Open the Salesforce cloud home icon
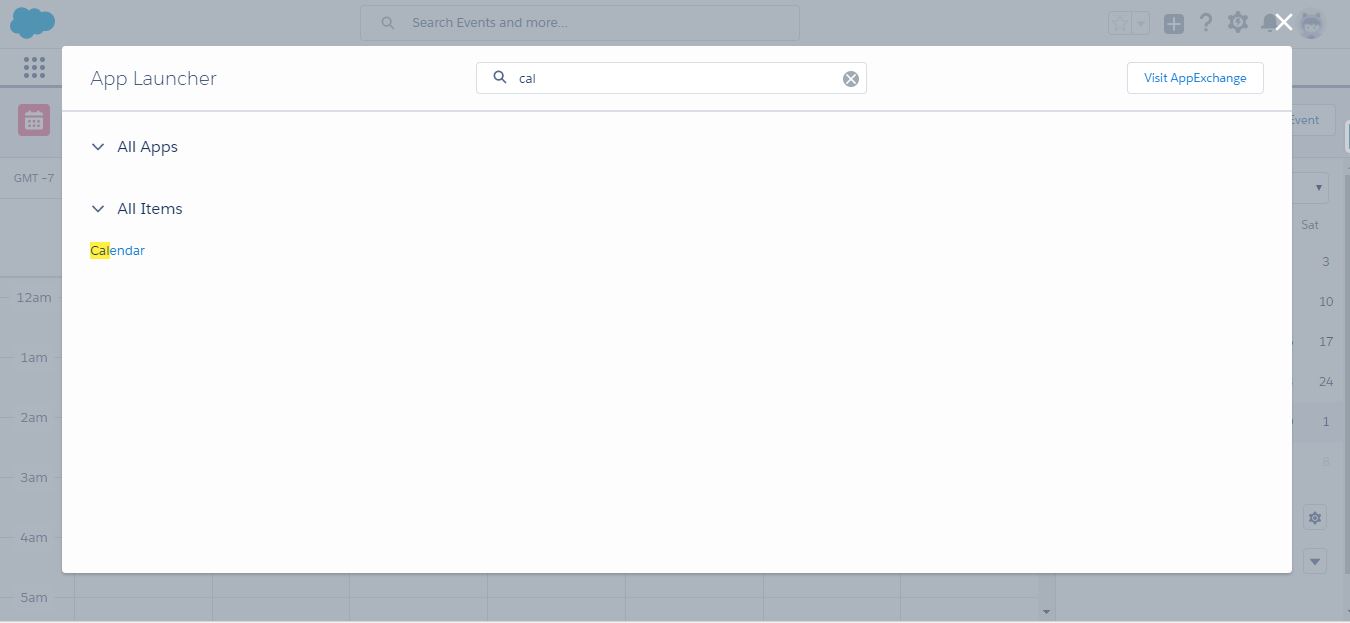1350x623 pixels. pos(32,22)
